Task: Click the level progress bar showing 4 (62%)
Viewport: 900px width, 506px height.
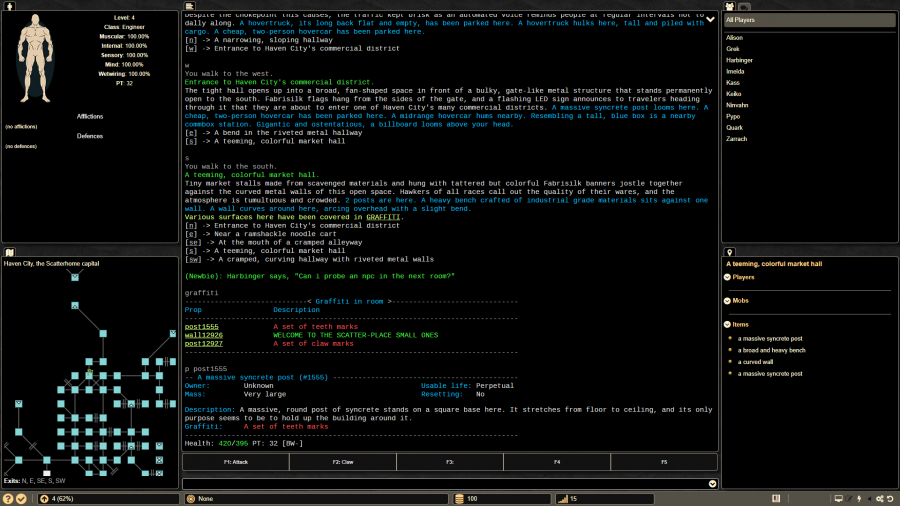Action: (x=108, y=499)
